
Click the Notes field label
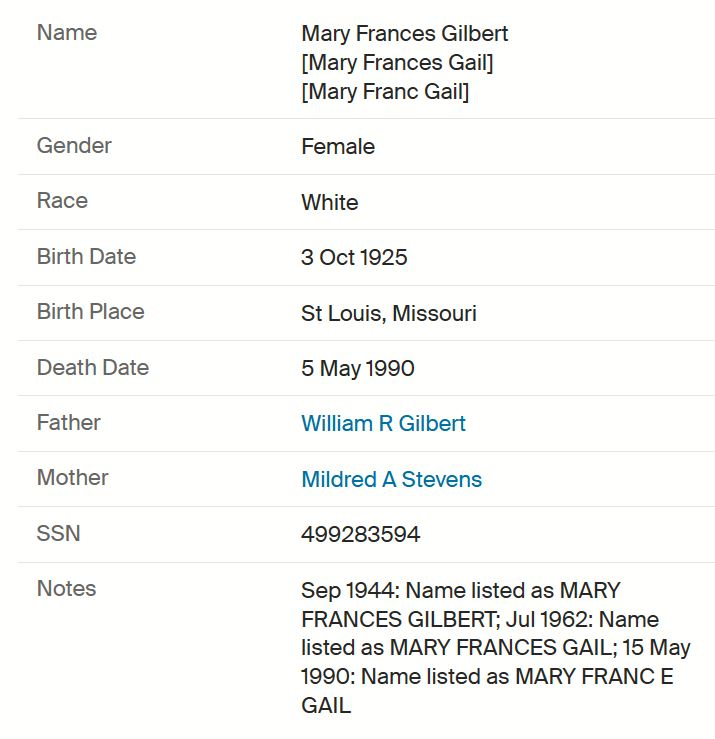(66, 589)
